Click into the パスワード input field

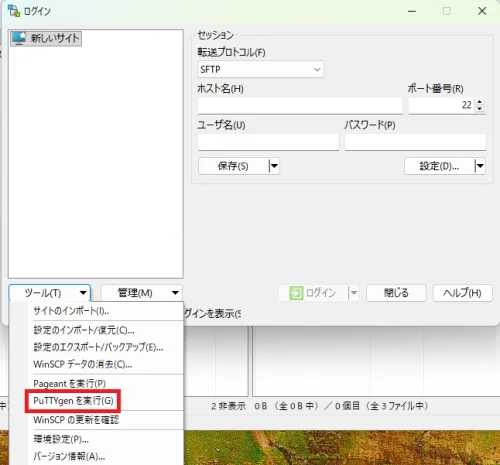pos(415,142)
